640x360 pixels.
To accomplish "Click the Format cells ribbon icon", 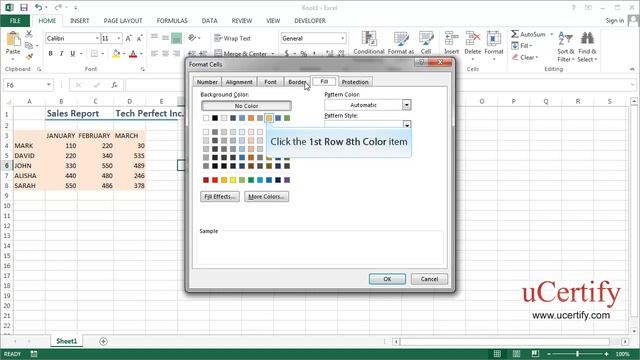I will [x=494, y=39].
